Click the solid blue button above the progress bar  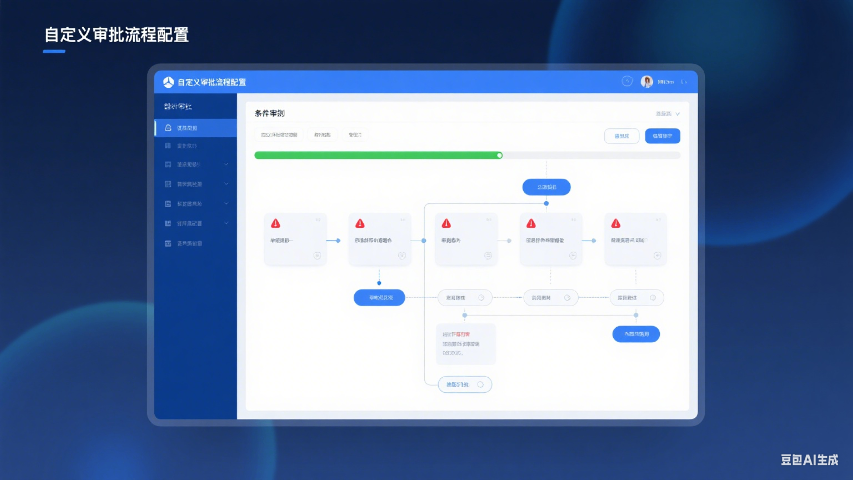click(x=663, y=136)
